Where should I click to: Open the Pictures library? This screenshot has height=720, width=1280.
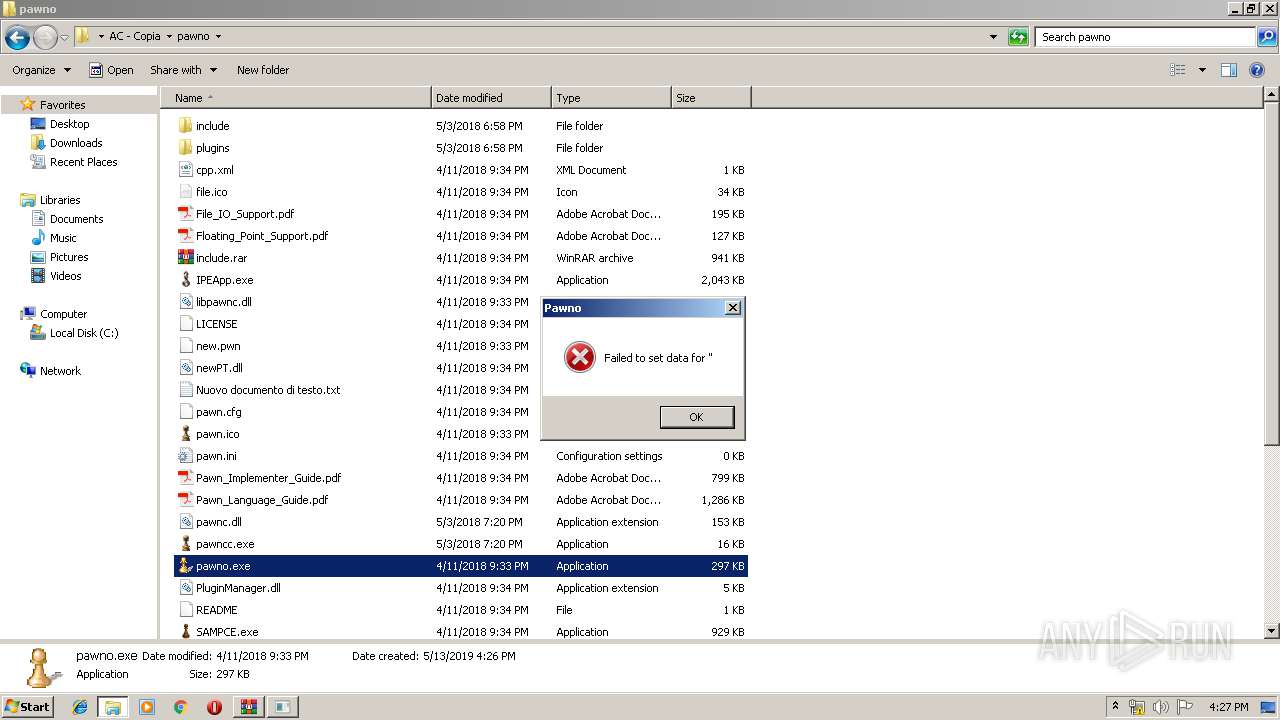(69, 257)
